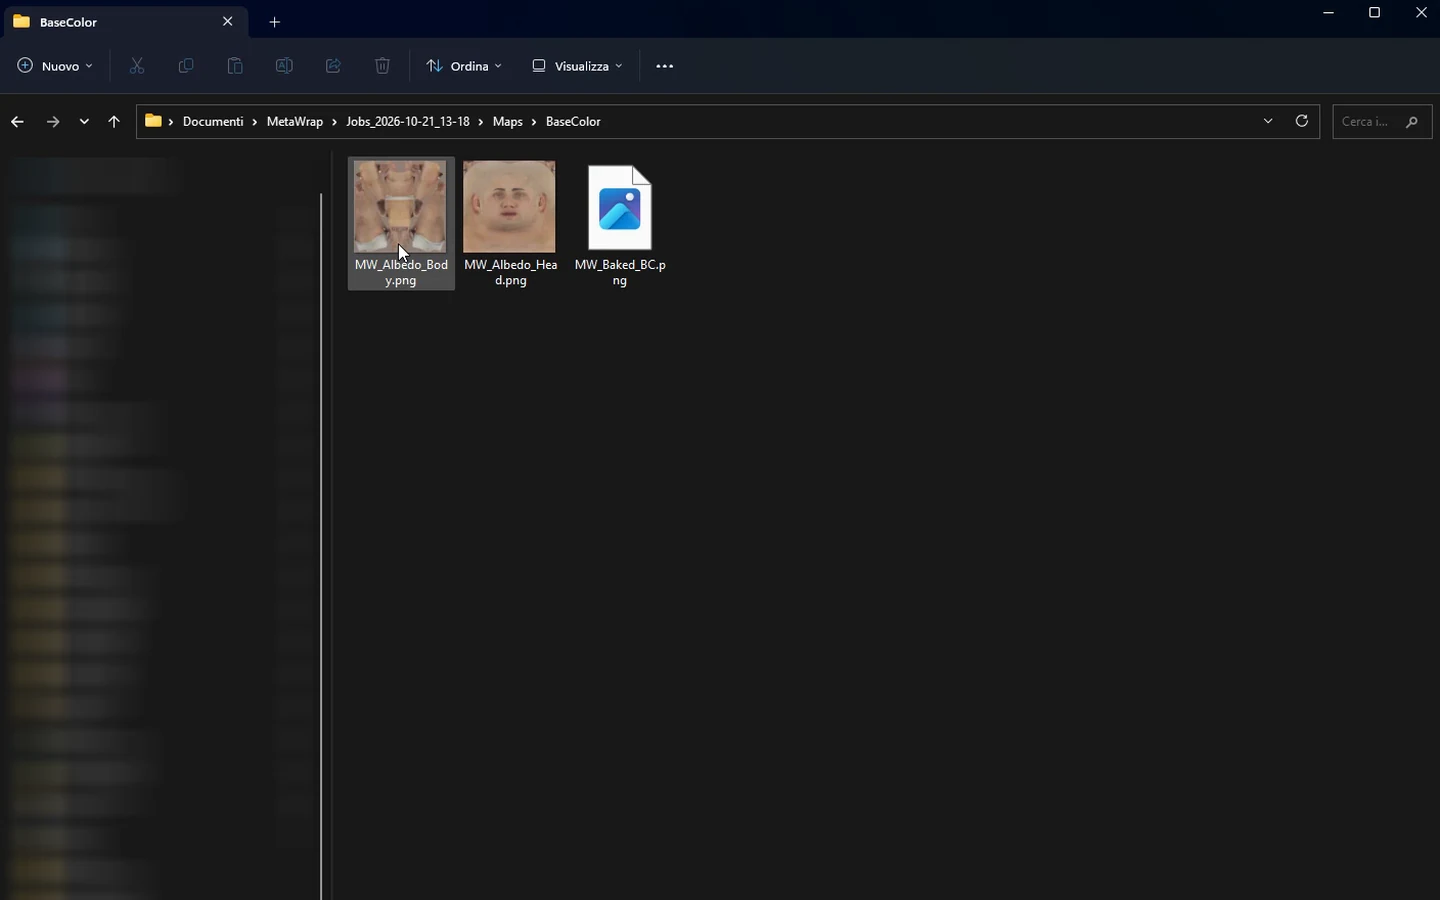This screenshot has height=900, width=1440.
Task: Open a new tab with plus
Action: tap(275, 22)
